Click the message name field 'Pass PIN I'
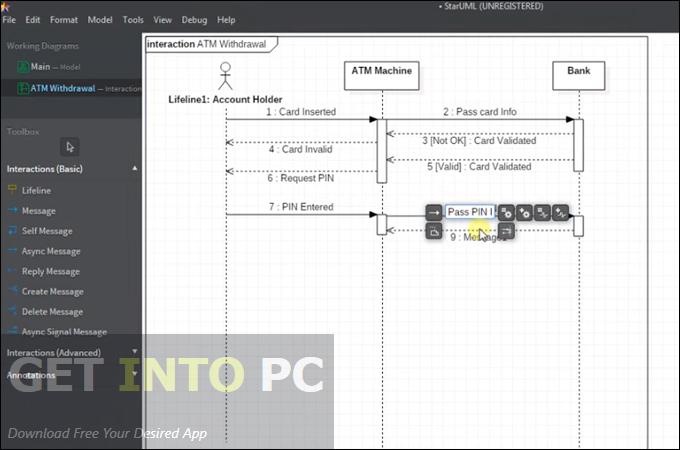 470,212
